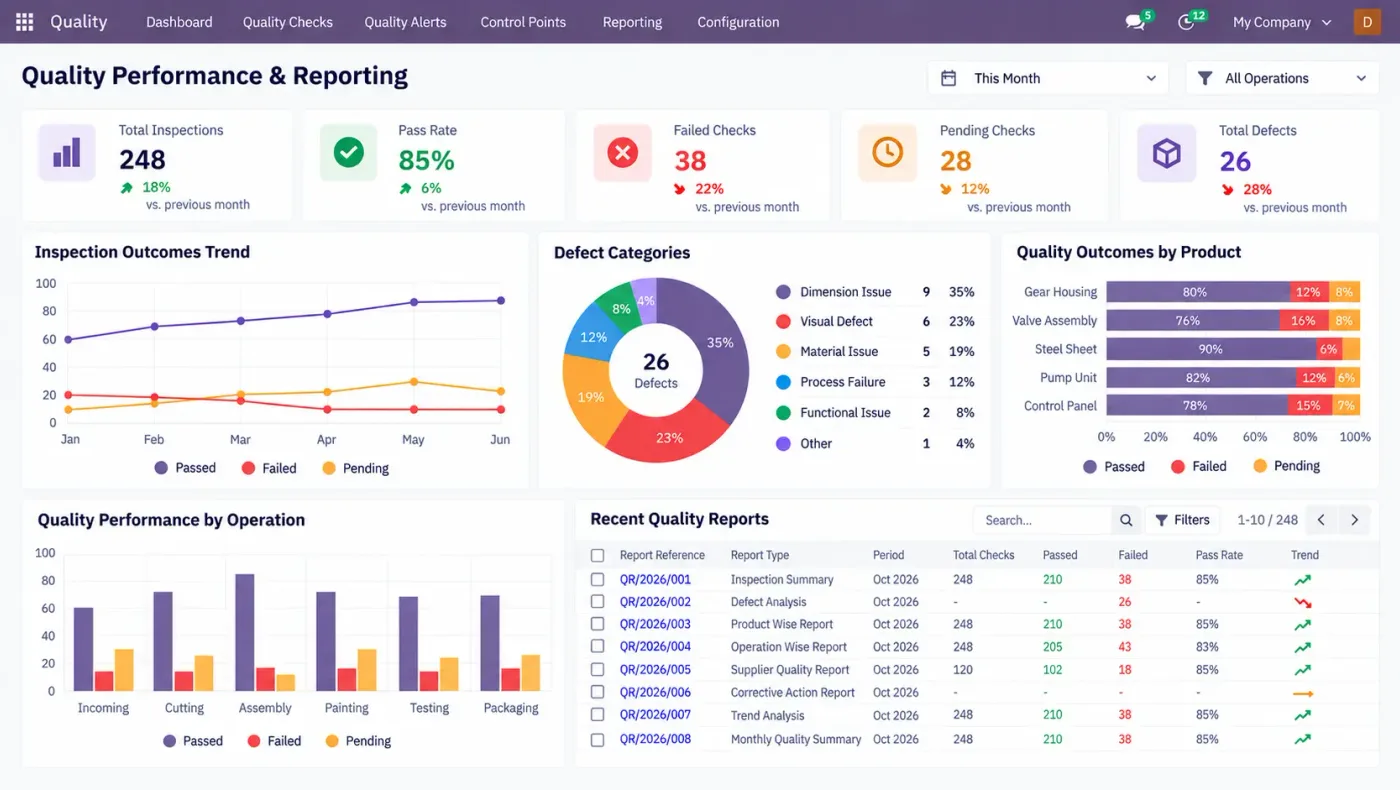Click Dimension Issue purple legend dot
1400x790 pixels.
783,292
